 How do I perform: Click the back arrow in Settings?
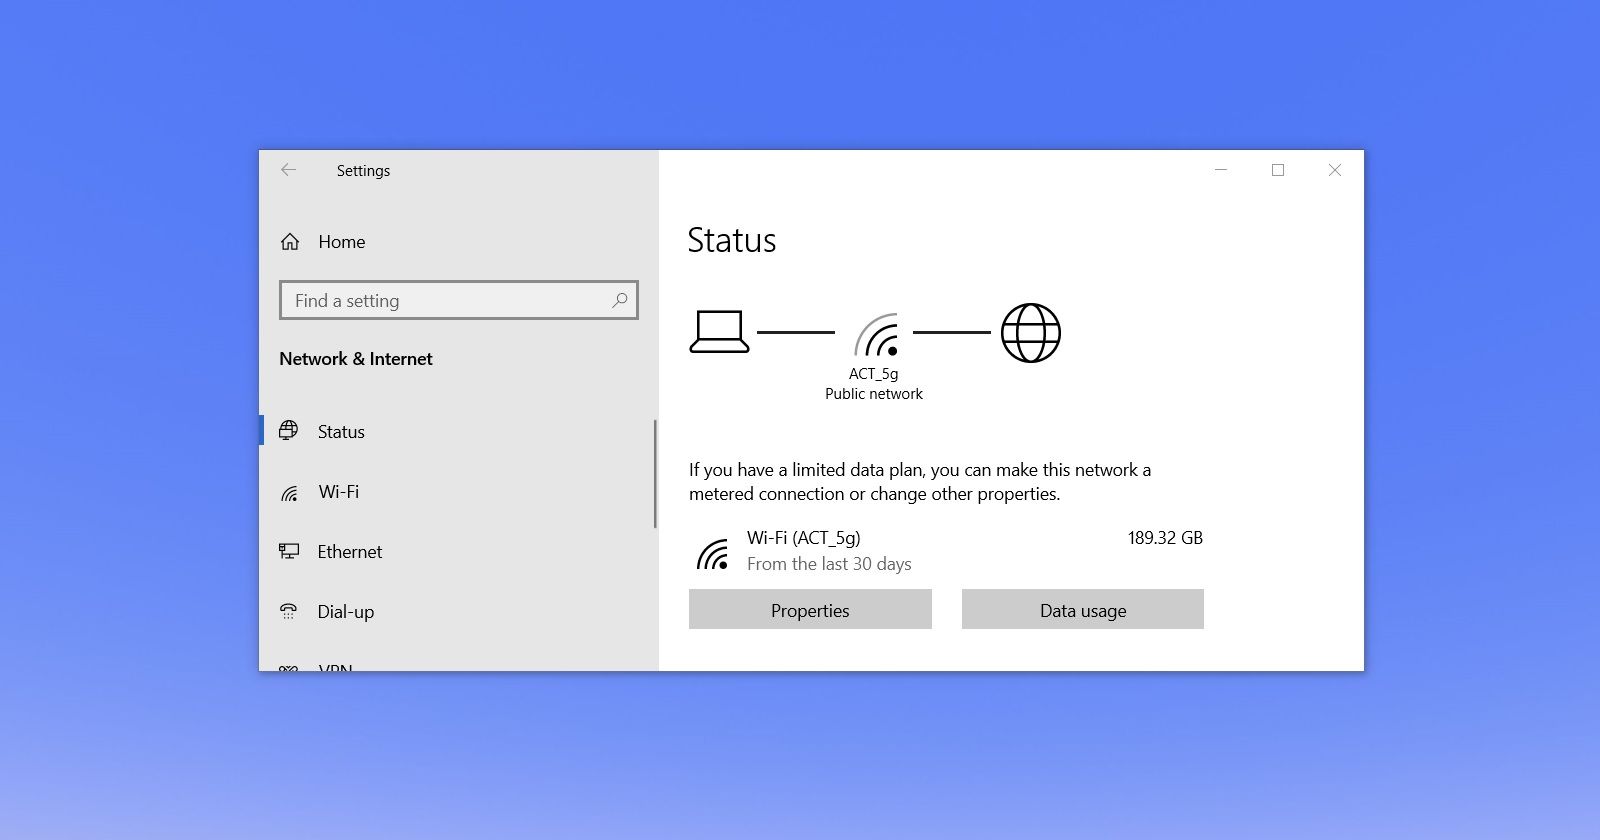[288, 170]
